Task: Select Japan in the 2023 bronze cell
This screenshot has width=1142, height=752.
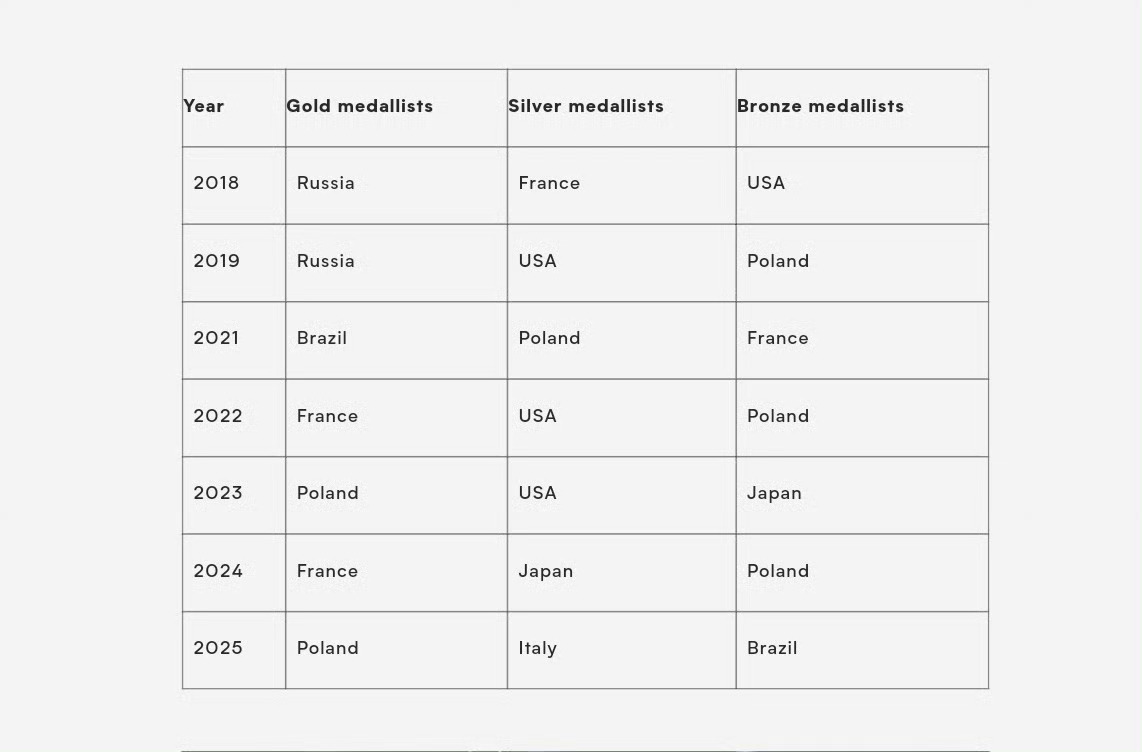Action: [774, 493]
